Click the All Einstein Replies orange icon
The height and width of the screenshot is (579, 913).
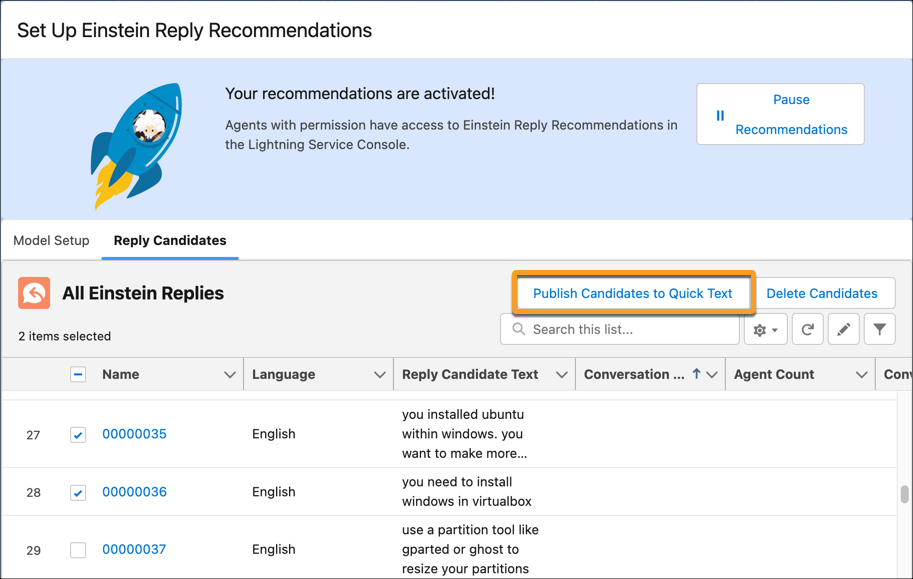[34, 292]
